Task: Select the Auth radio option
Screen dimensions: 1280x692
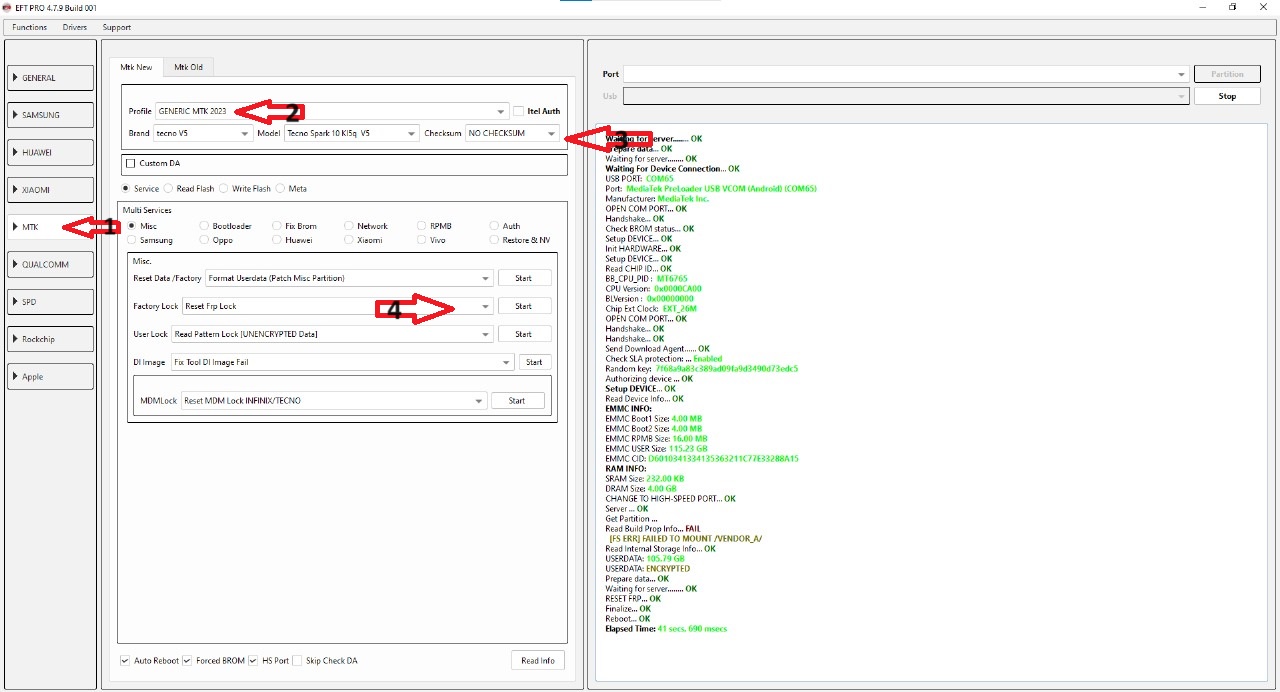Action: point(495,226)
